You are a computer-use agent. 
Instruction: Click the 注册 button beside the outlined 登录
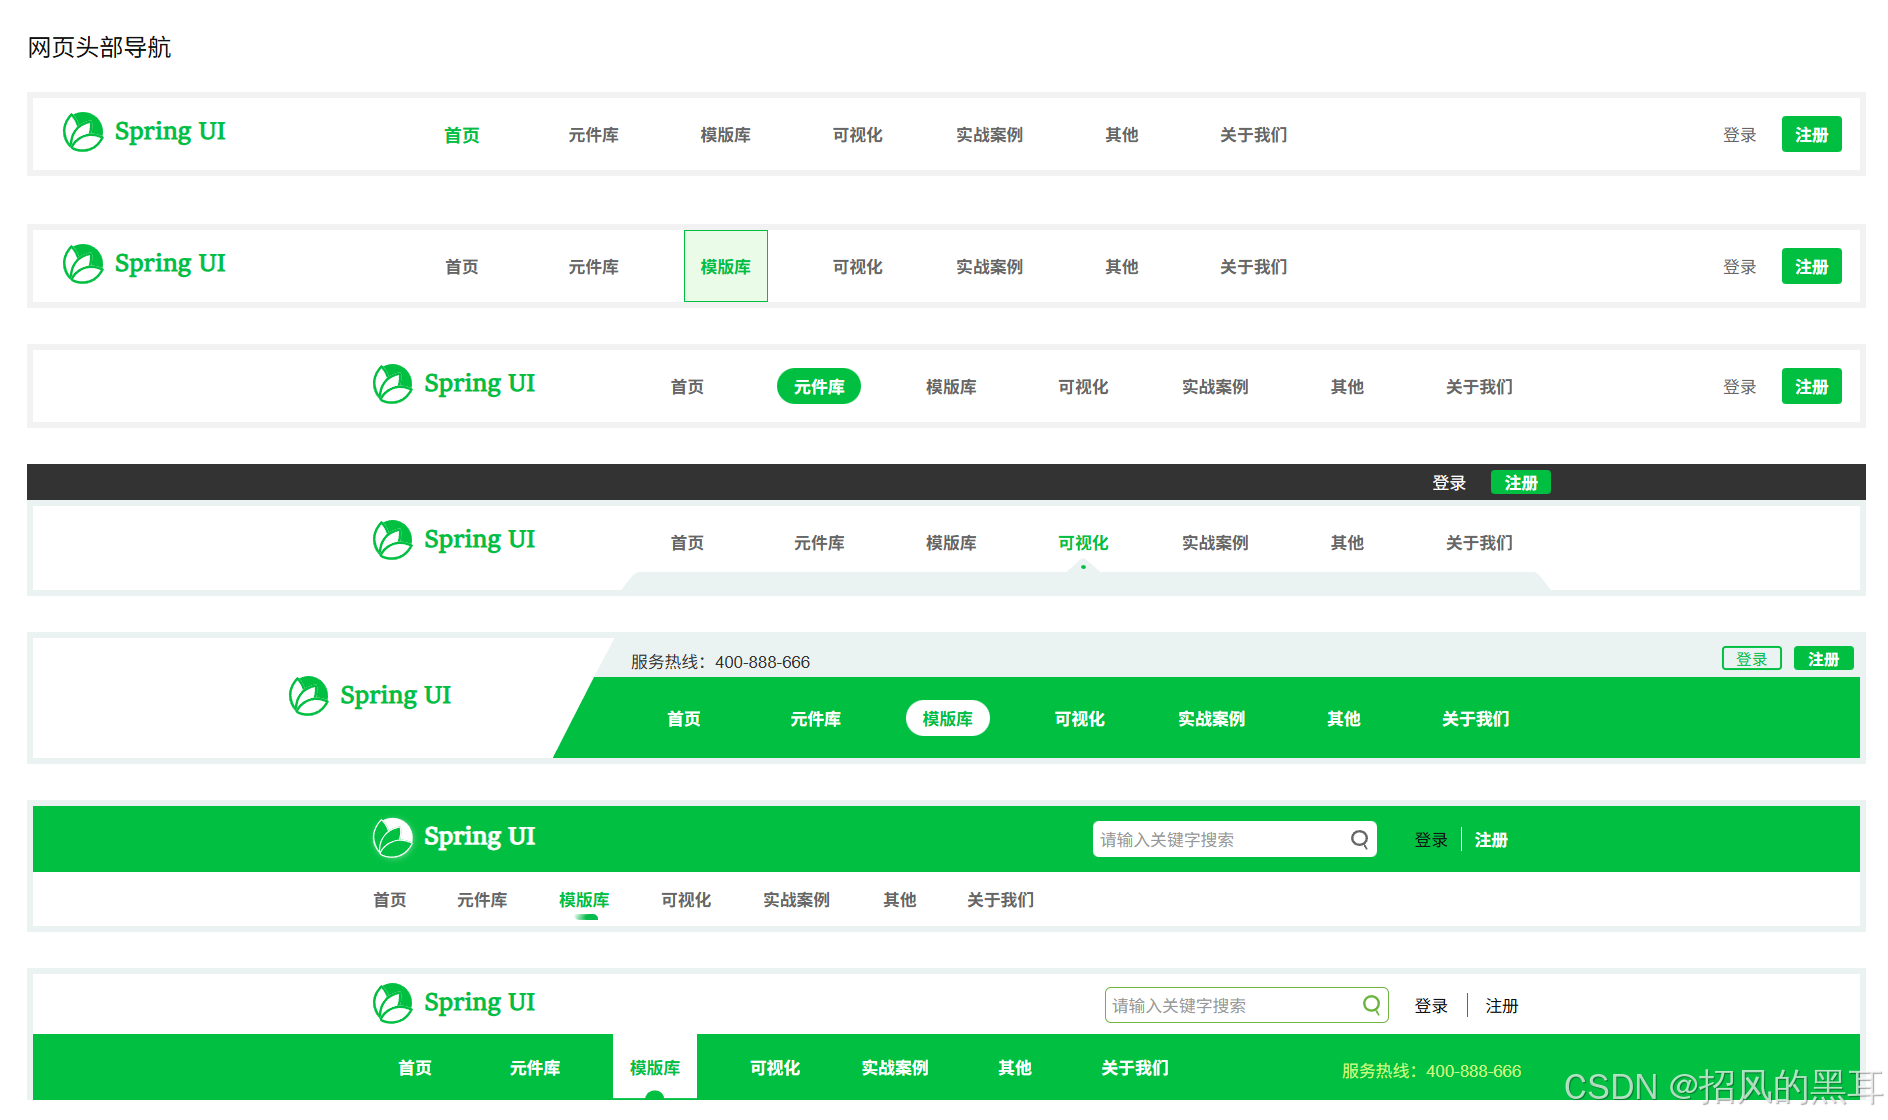1824,658
